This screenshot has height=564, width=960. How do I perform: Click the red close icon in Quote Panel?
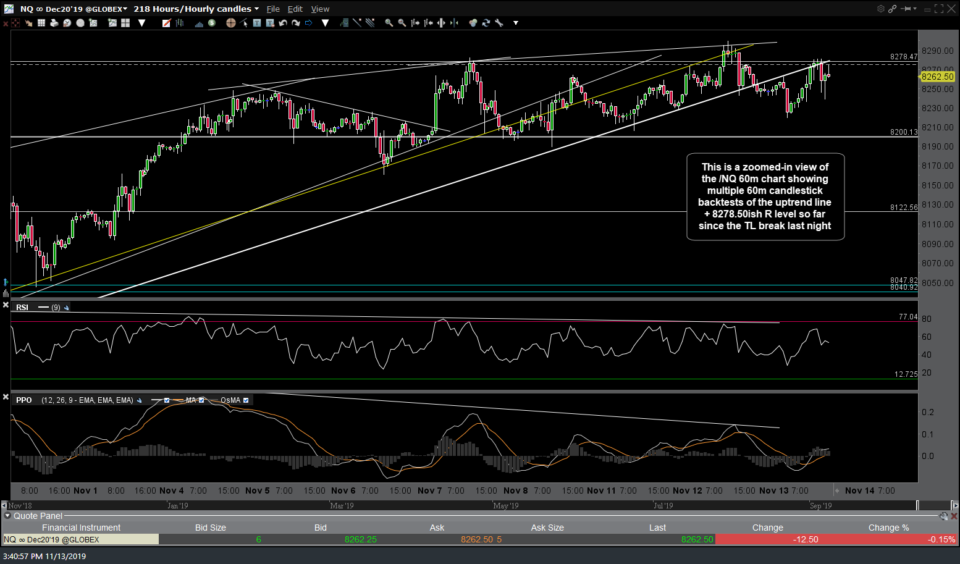[x=954, y=516]
